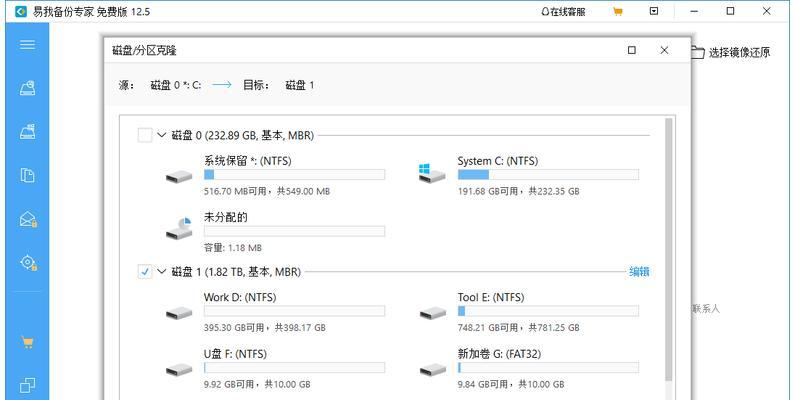Open the hamburger menu in the sidebar
Viewport: 795px width, 400px height.
(27, 45)
